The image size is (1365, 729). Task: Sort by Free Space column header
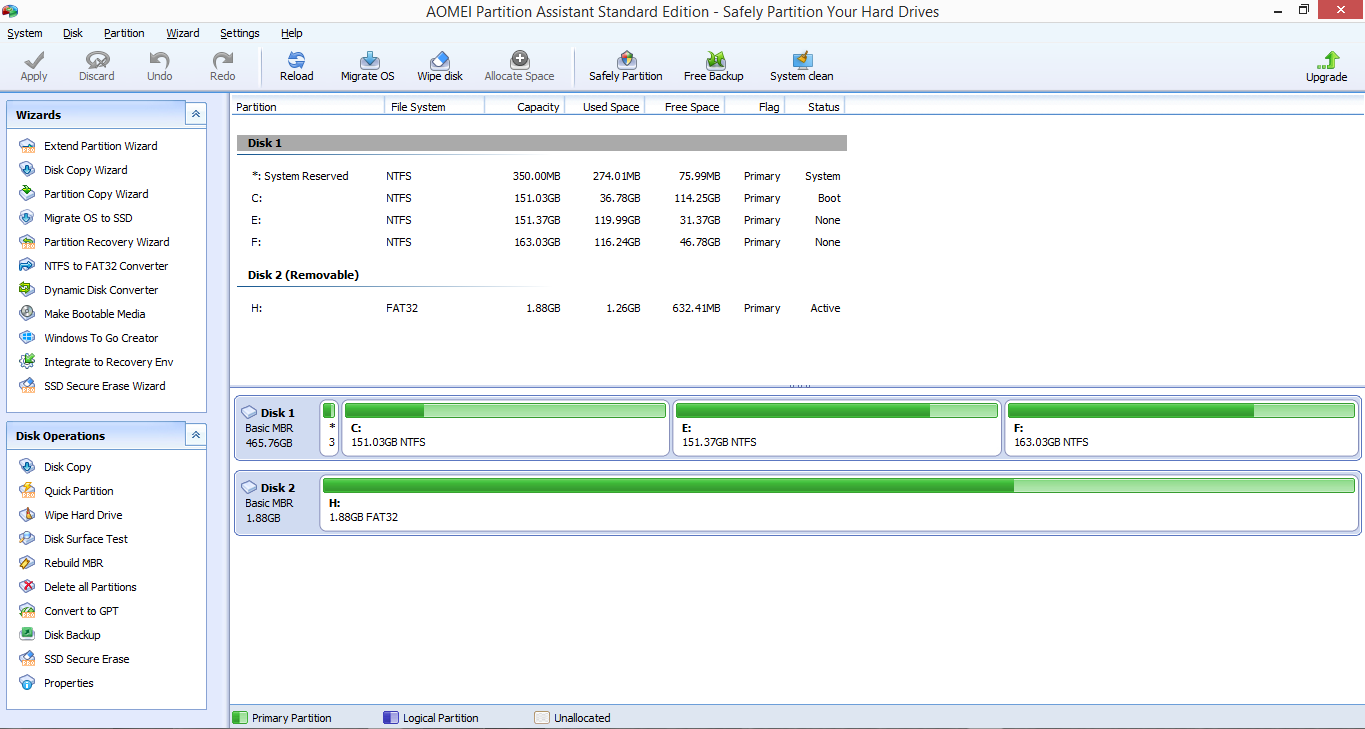point(685,106)
